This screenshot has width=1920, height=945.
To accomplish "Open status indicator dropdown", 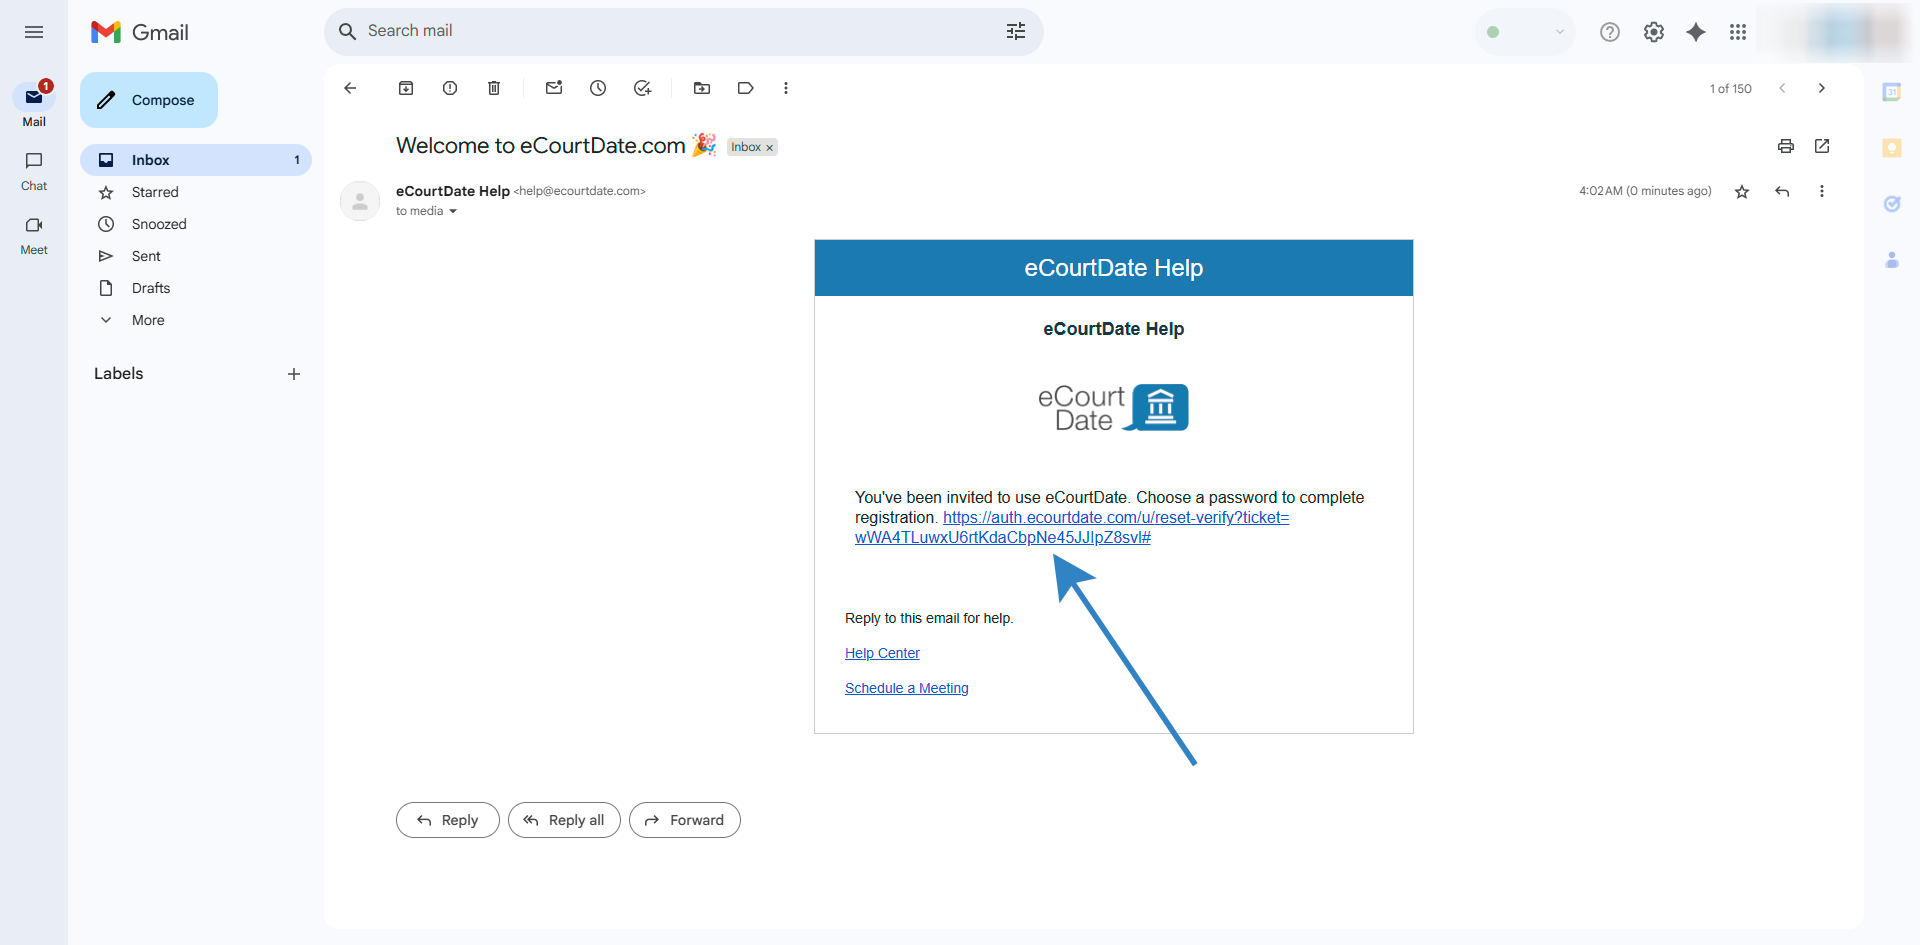I will 1525,32.
